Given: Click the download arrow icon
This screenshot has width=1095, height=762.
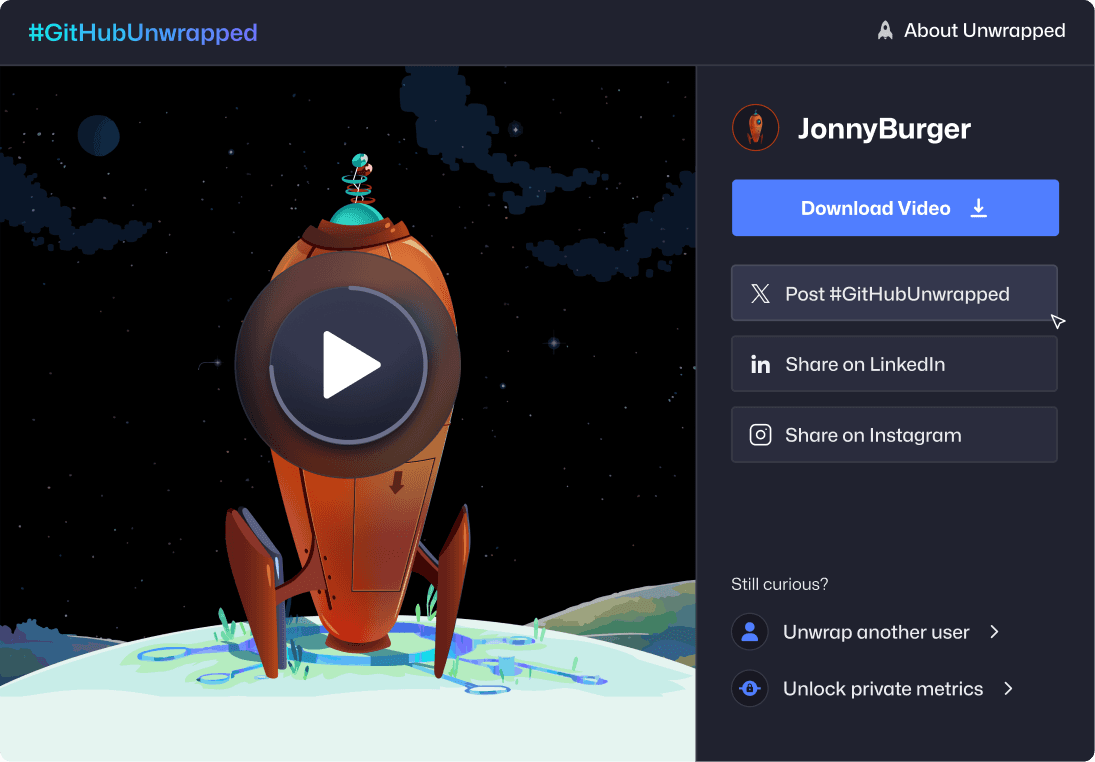Looking at the screenshot, I should tap(979, 208).
